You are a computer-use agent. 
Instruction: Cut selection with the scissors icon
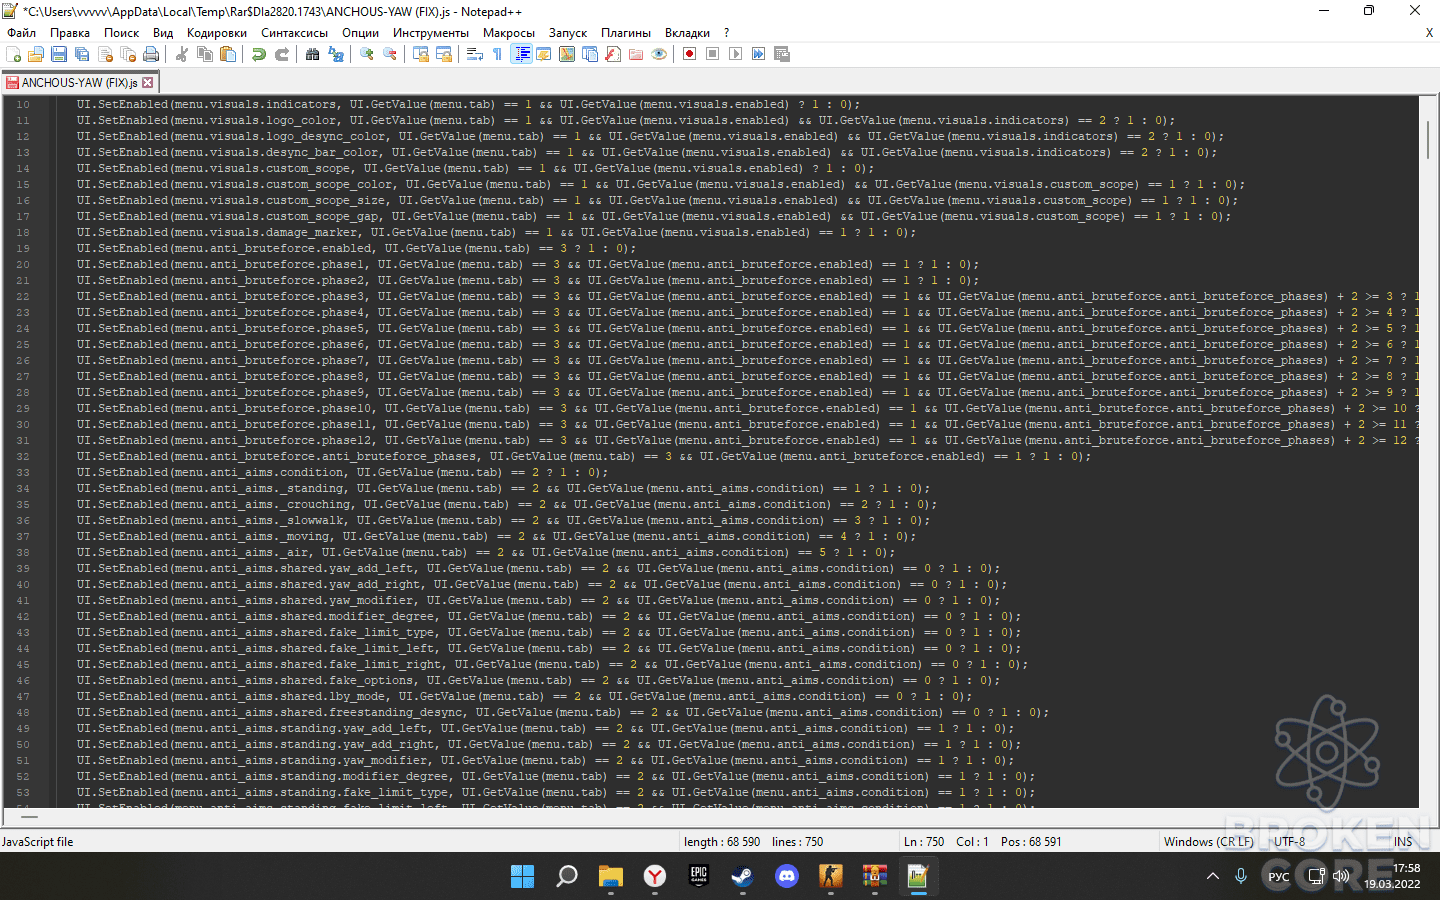click(182, 54)
